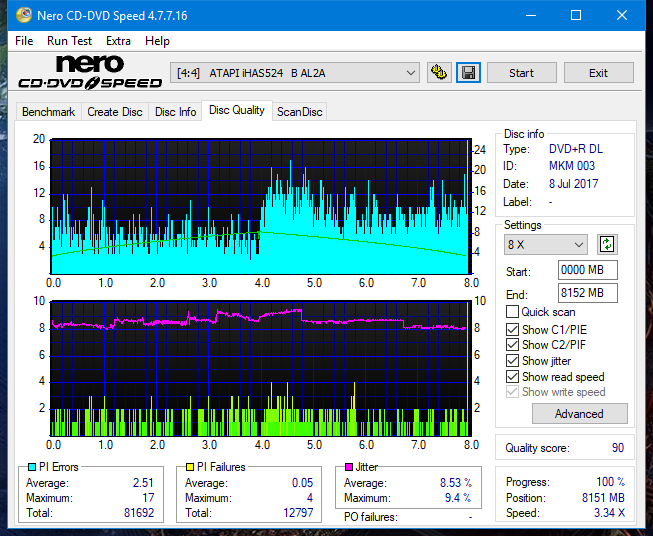
Task: Click the Start position 0000 MB field
Action: point(587,270)
